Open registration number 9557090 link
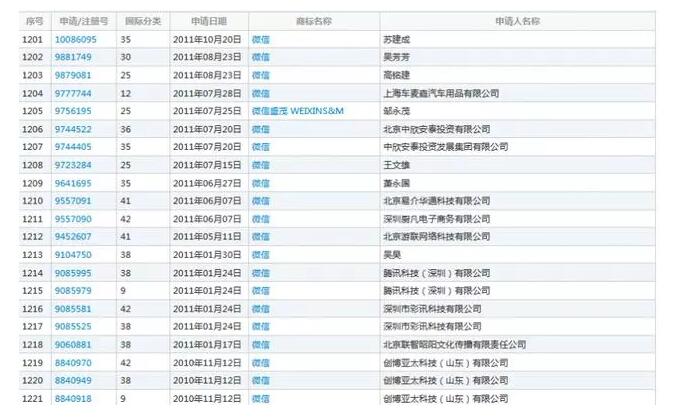This screenshot has height=420, width=674. [x=73, y=219]
